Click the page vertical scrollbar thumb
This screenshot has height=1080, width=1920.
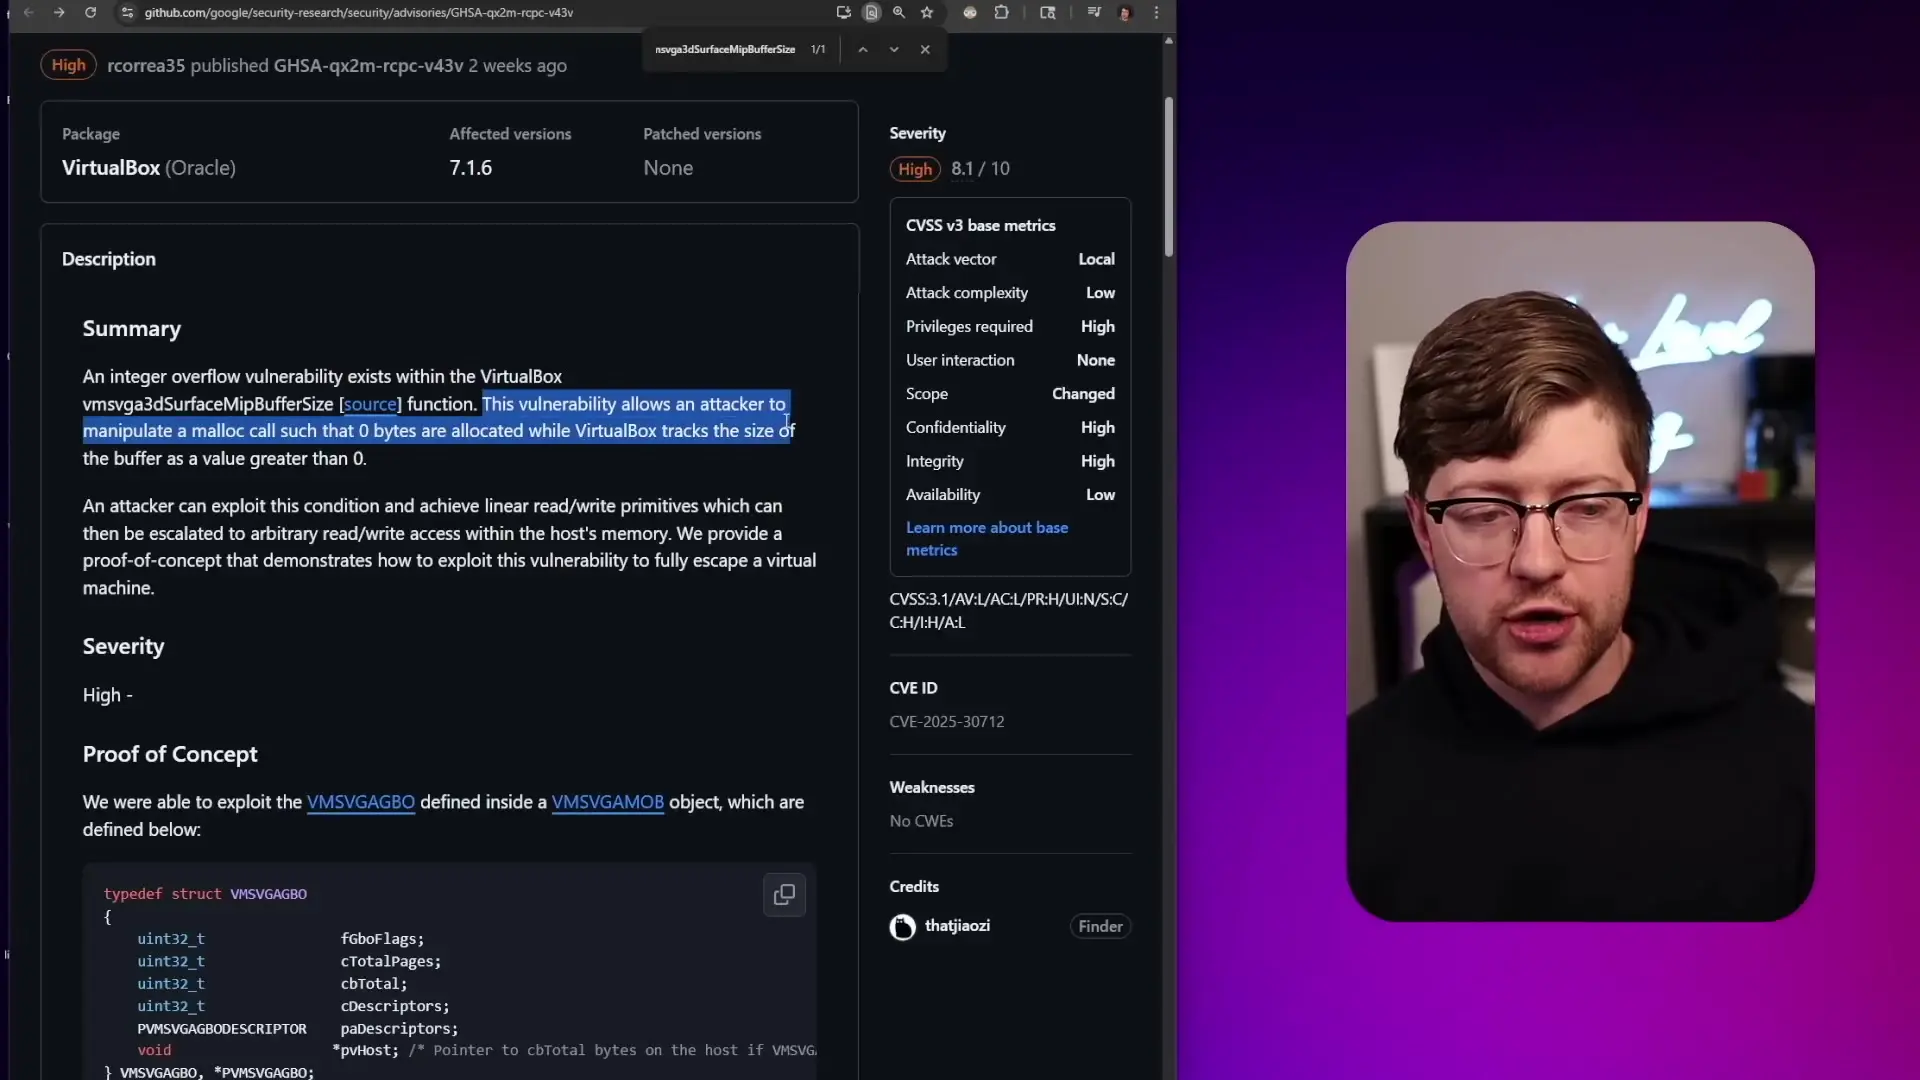(1168, 176)
